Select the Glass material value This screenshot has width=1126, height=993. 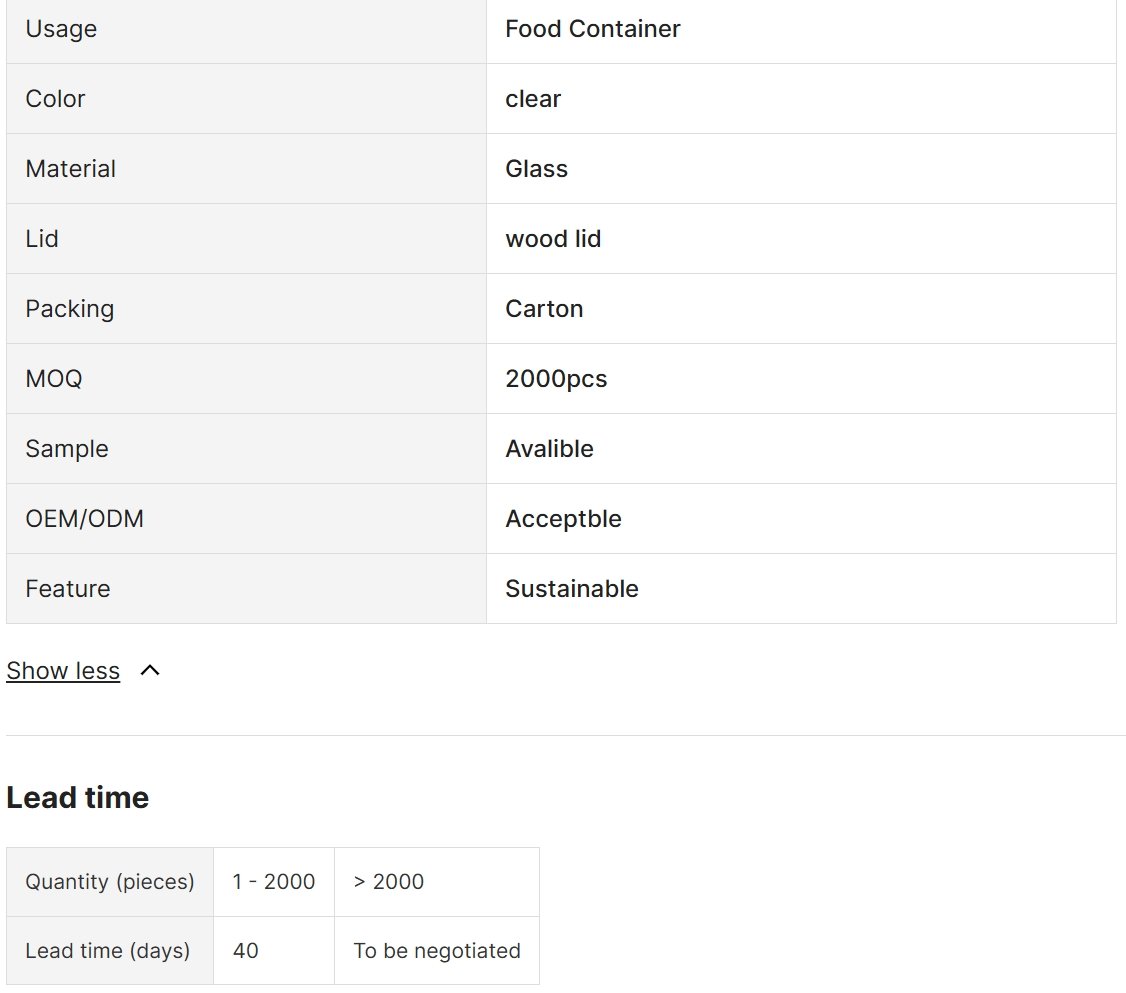click(x=536, y=169)
